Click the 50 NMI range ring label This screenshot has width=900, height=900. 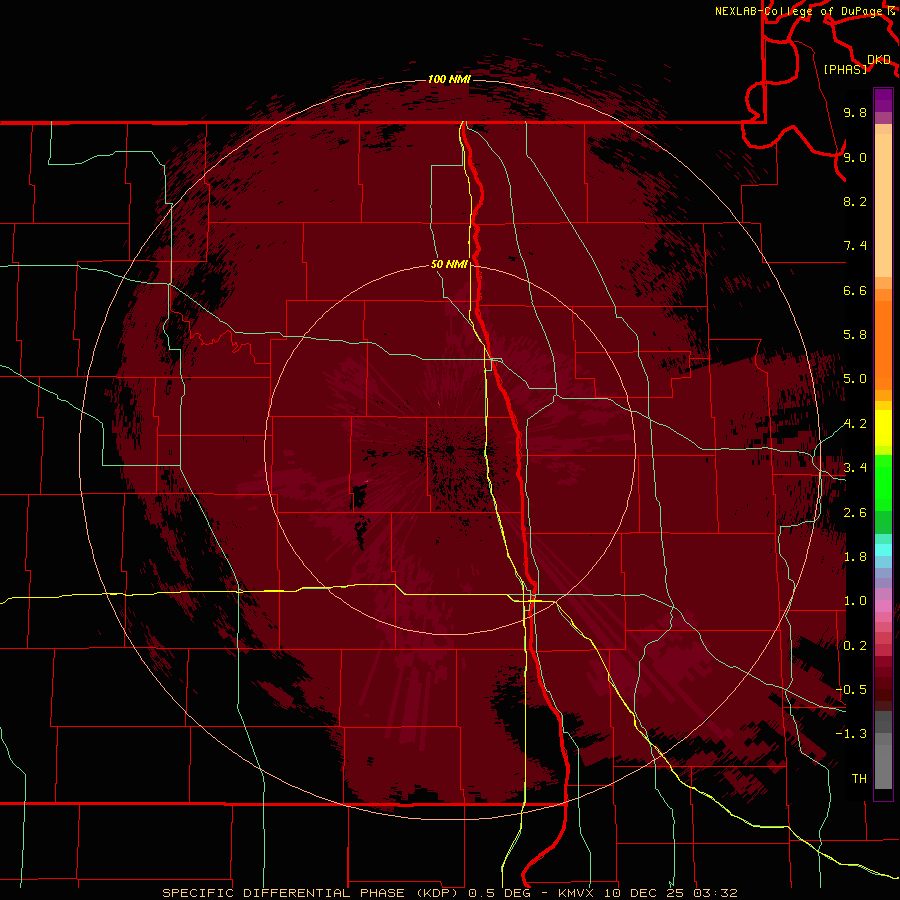pos(449,265)
